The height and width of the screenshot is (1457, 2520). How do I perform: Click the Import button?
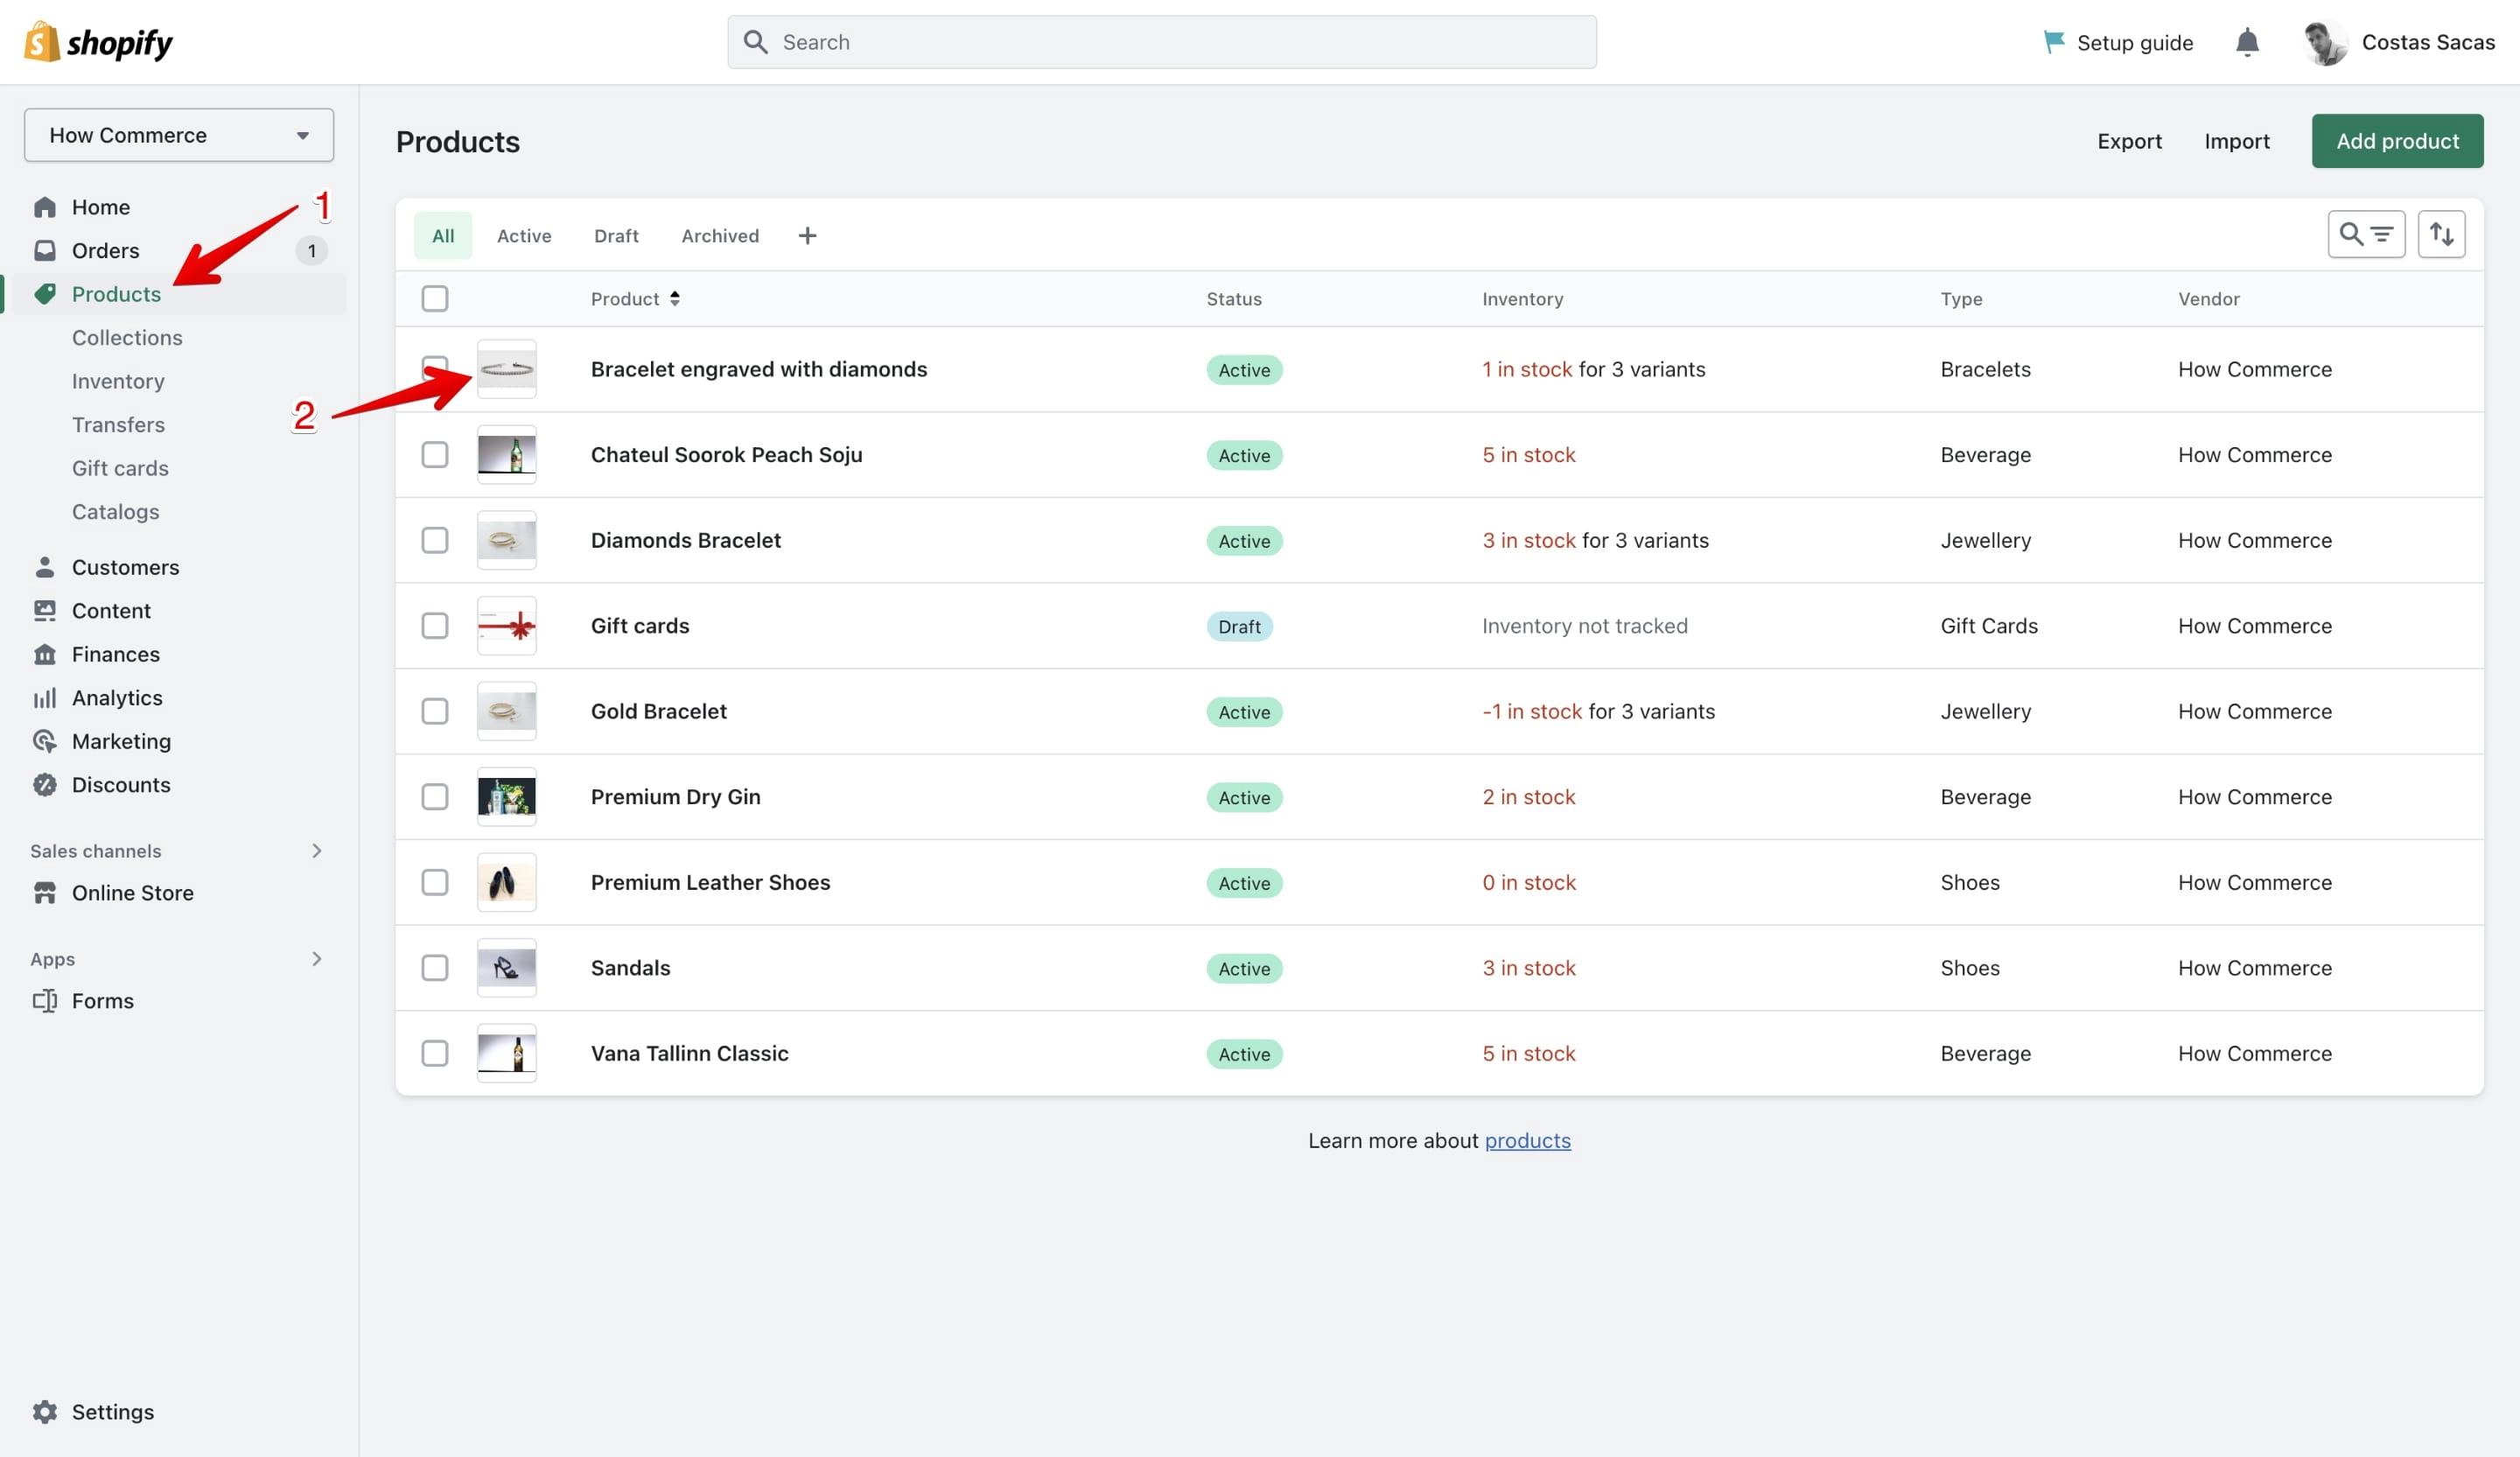click(2237, 141)
